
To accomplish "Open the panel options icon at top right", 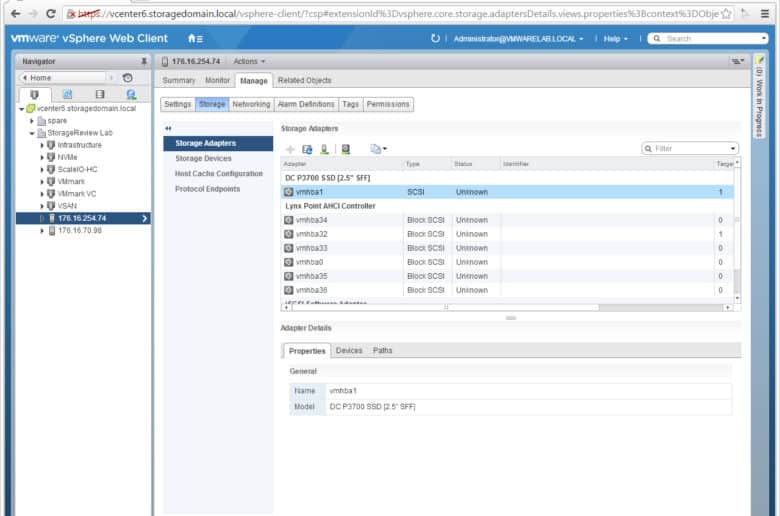I will pos(737,61).
